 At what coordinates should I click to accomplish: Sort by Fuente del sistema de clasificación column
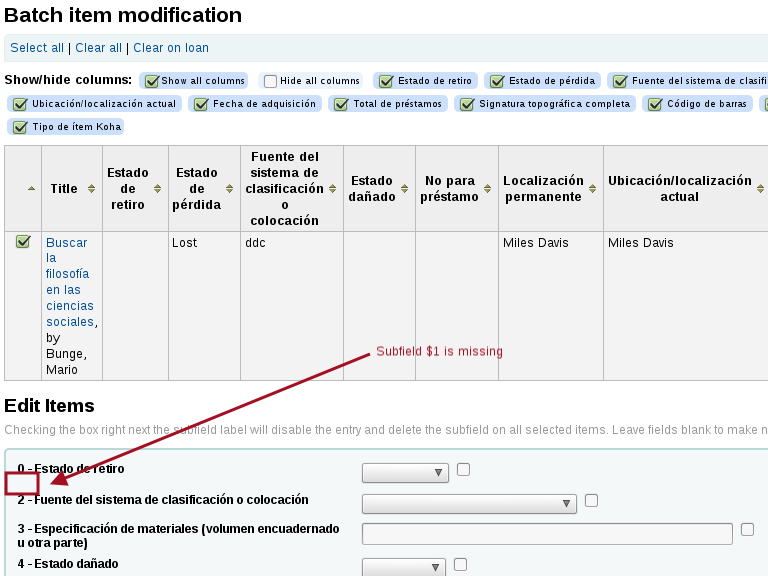coord(333,189)
